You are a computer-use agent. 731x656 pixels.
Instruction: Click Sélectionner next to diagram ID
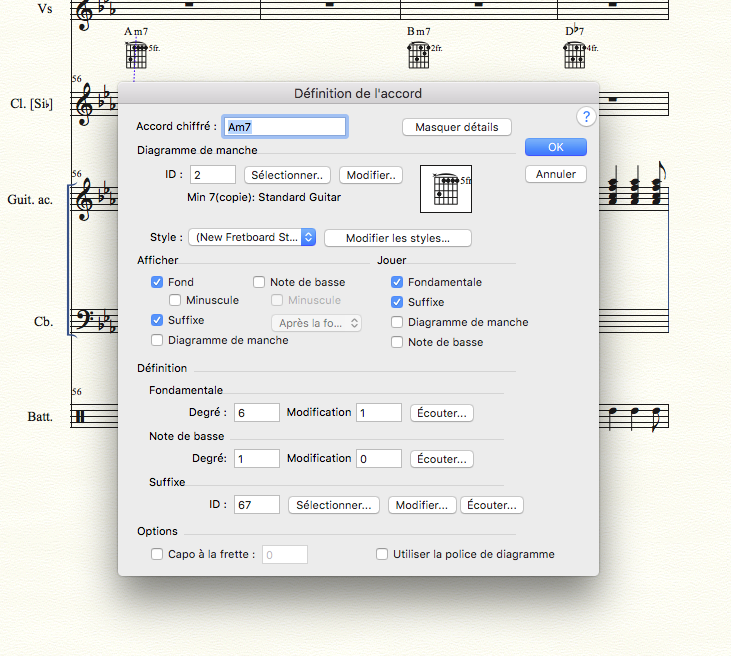287,175
